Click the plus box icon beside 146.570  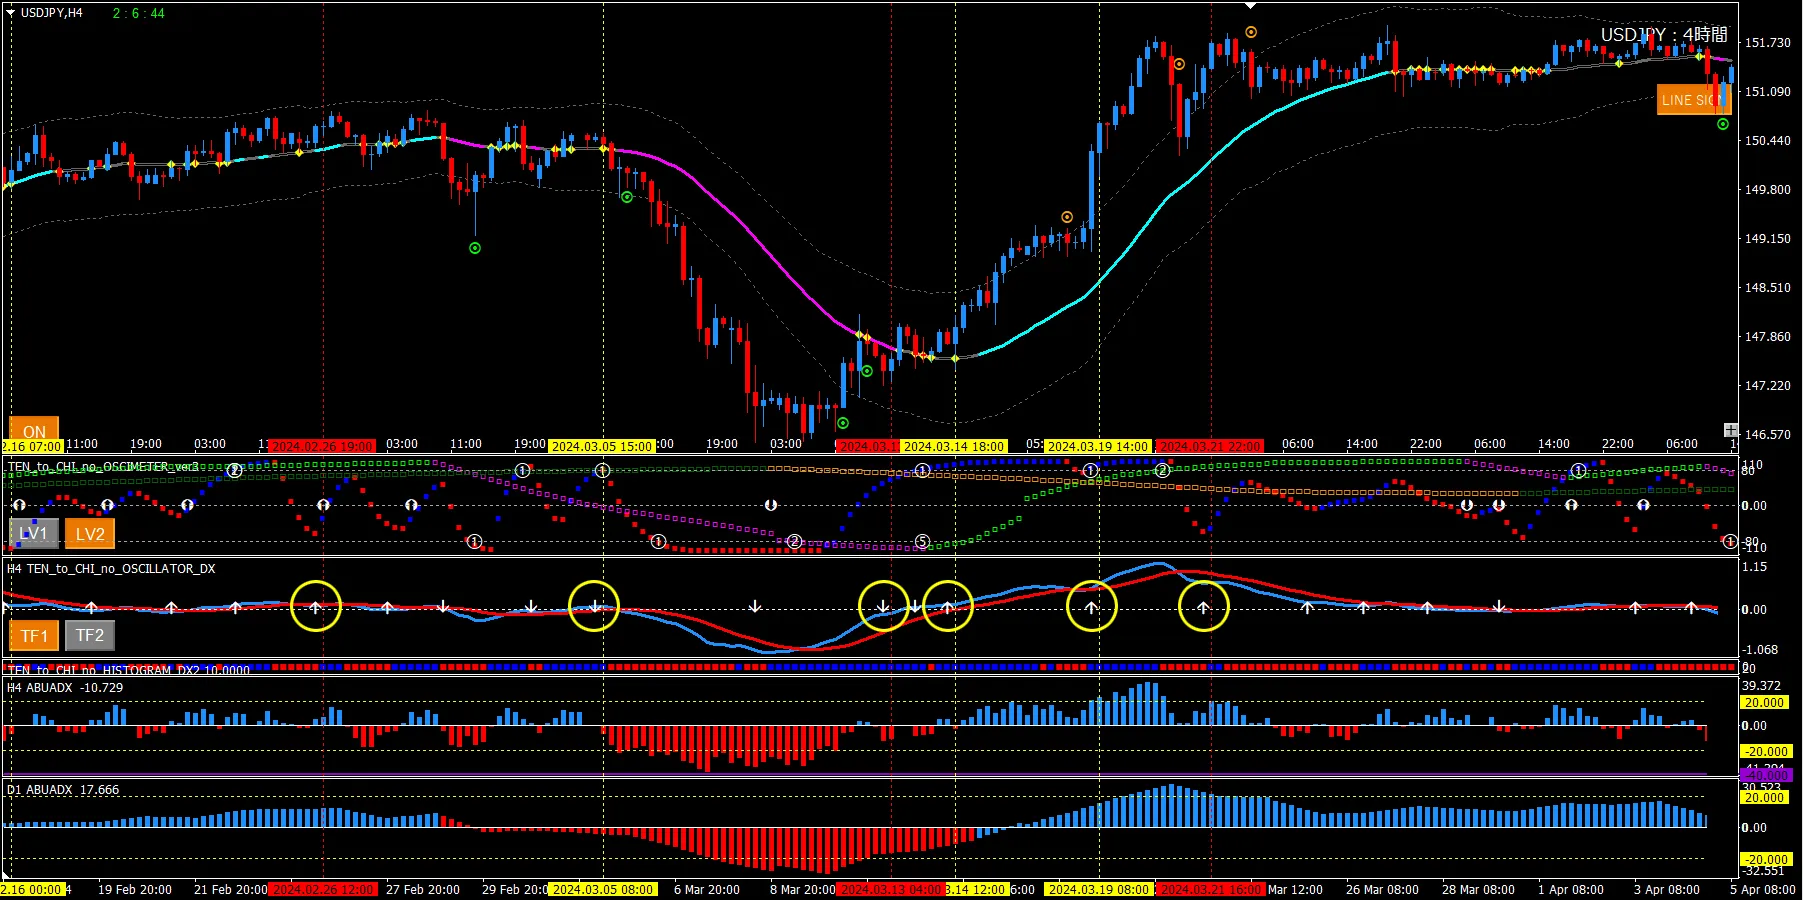[x=1731, y=430]
